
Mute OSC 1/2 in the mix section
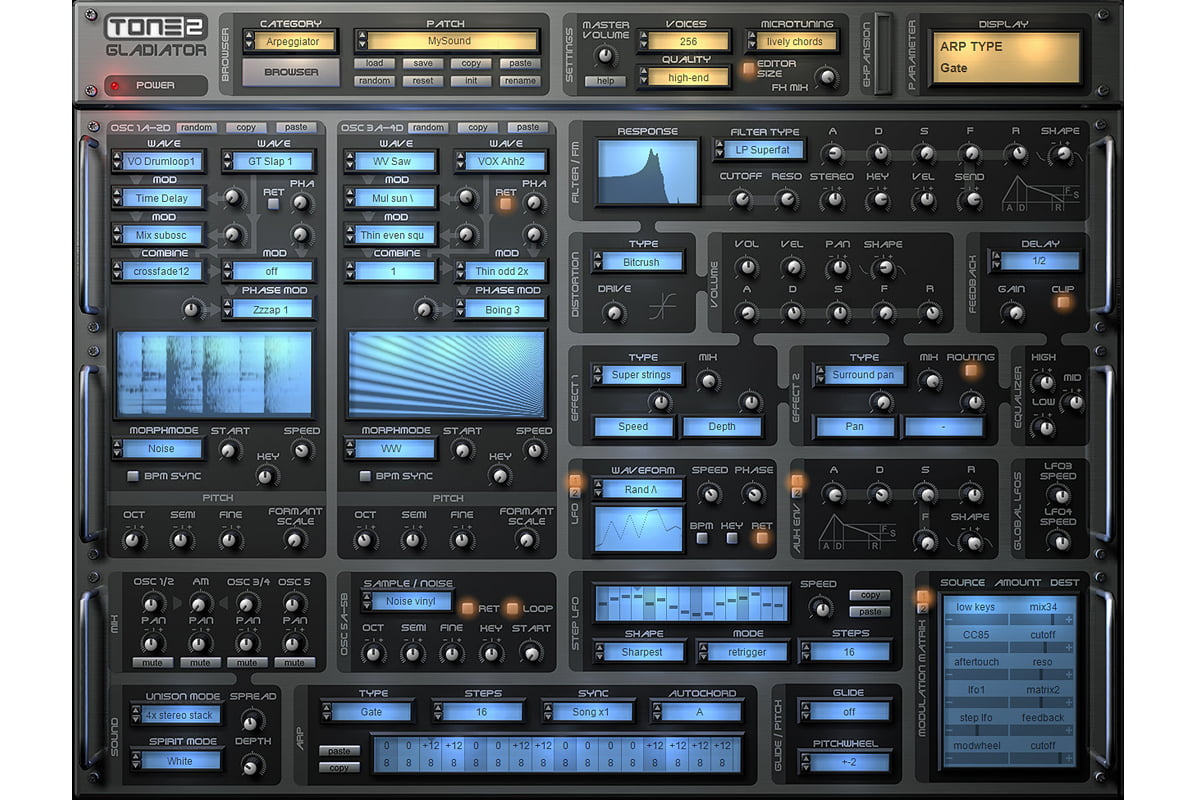[153, 662]
